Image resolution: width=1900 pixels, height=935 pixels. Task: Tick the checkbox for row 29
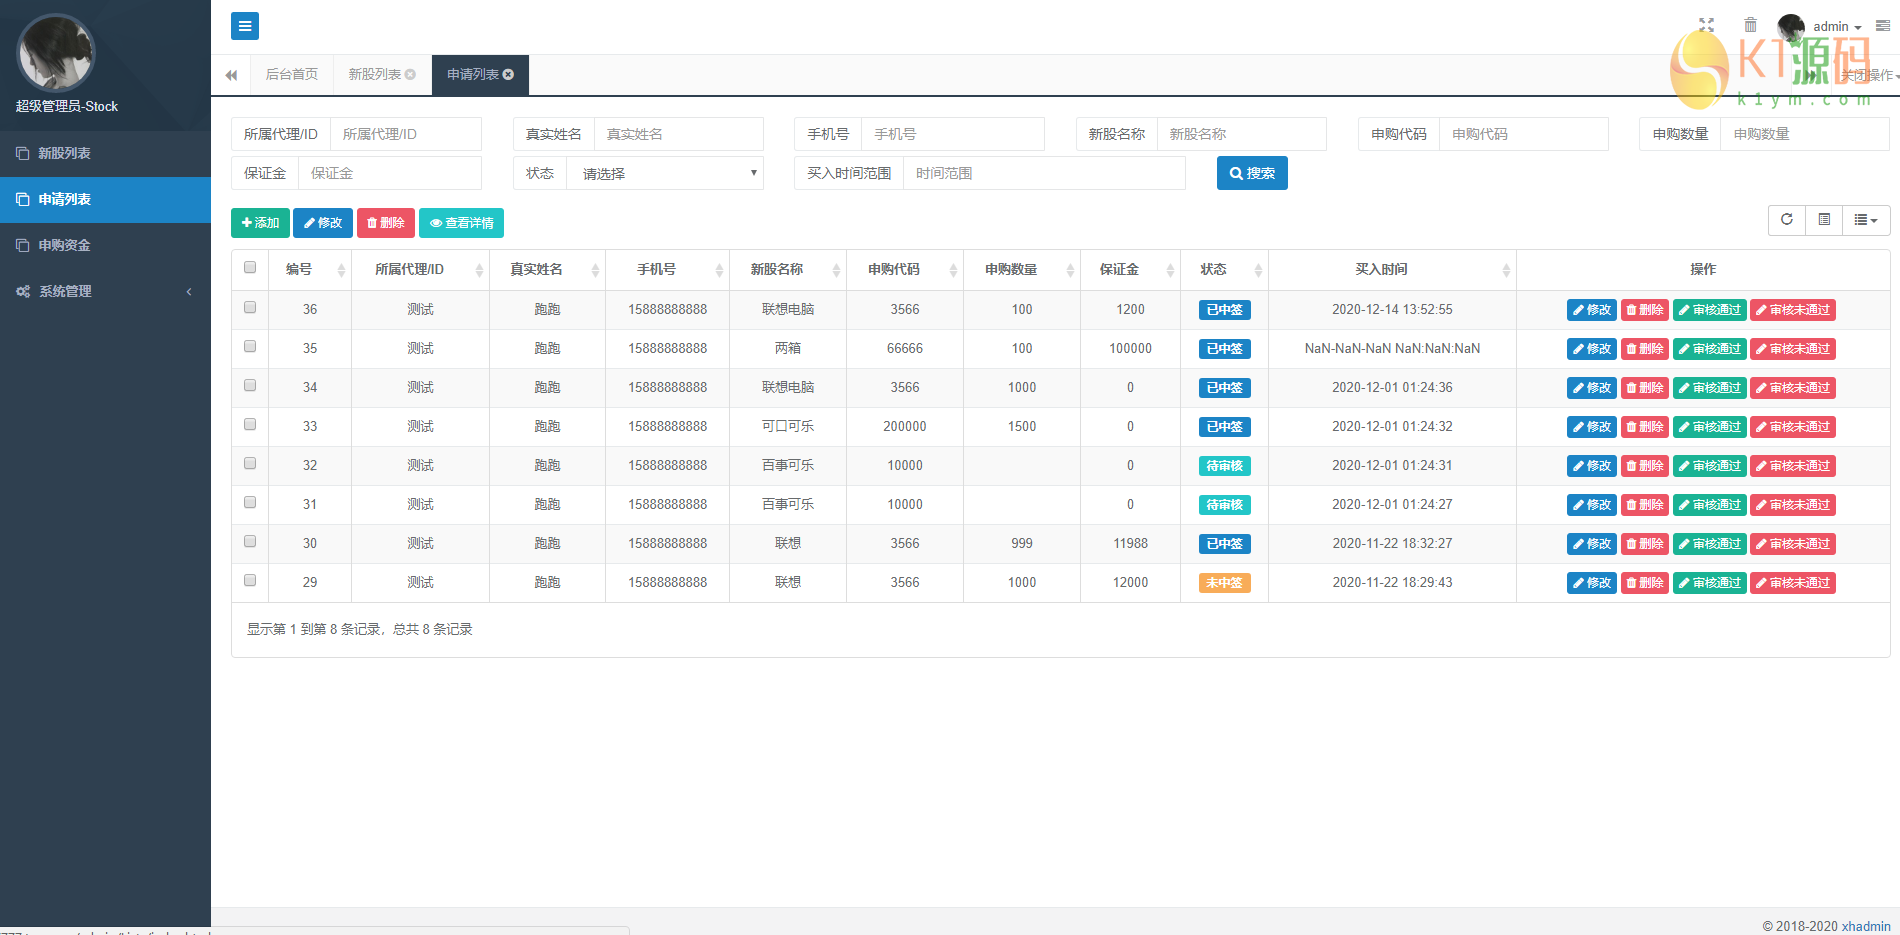pyautogui.click(x=250, y=581)
